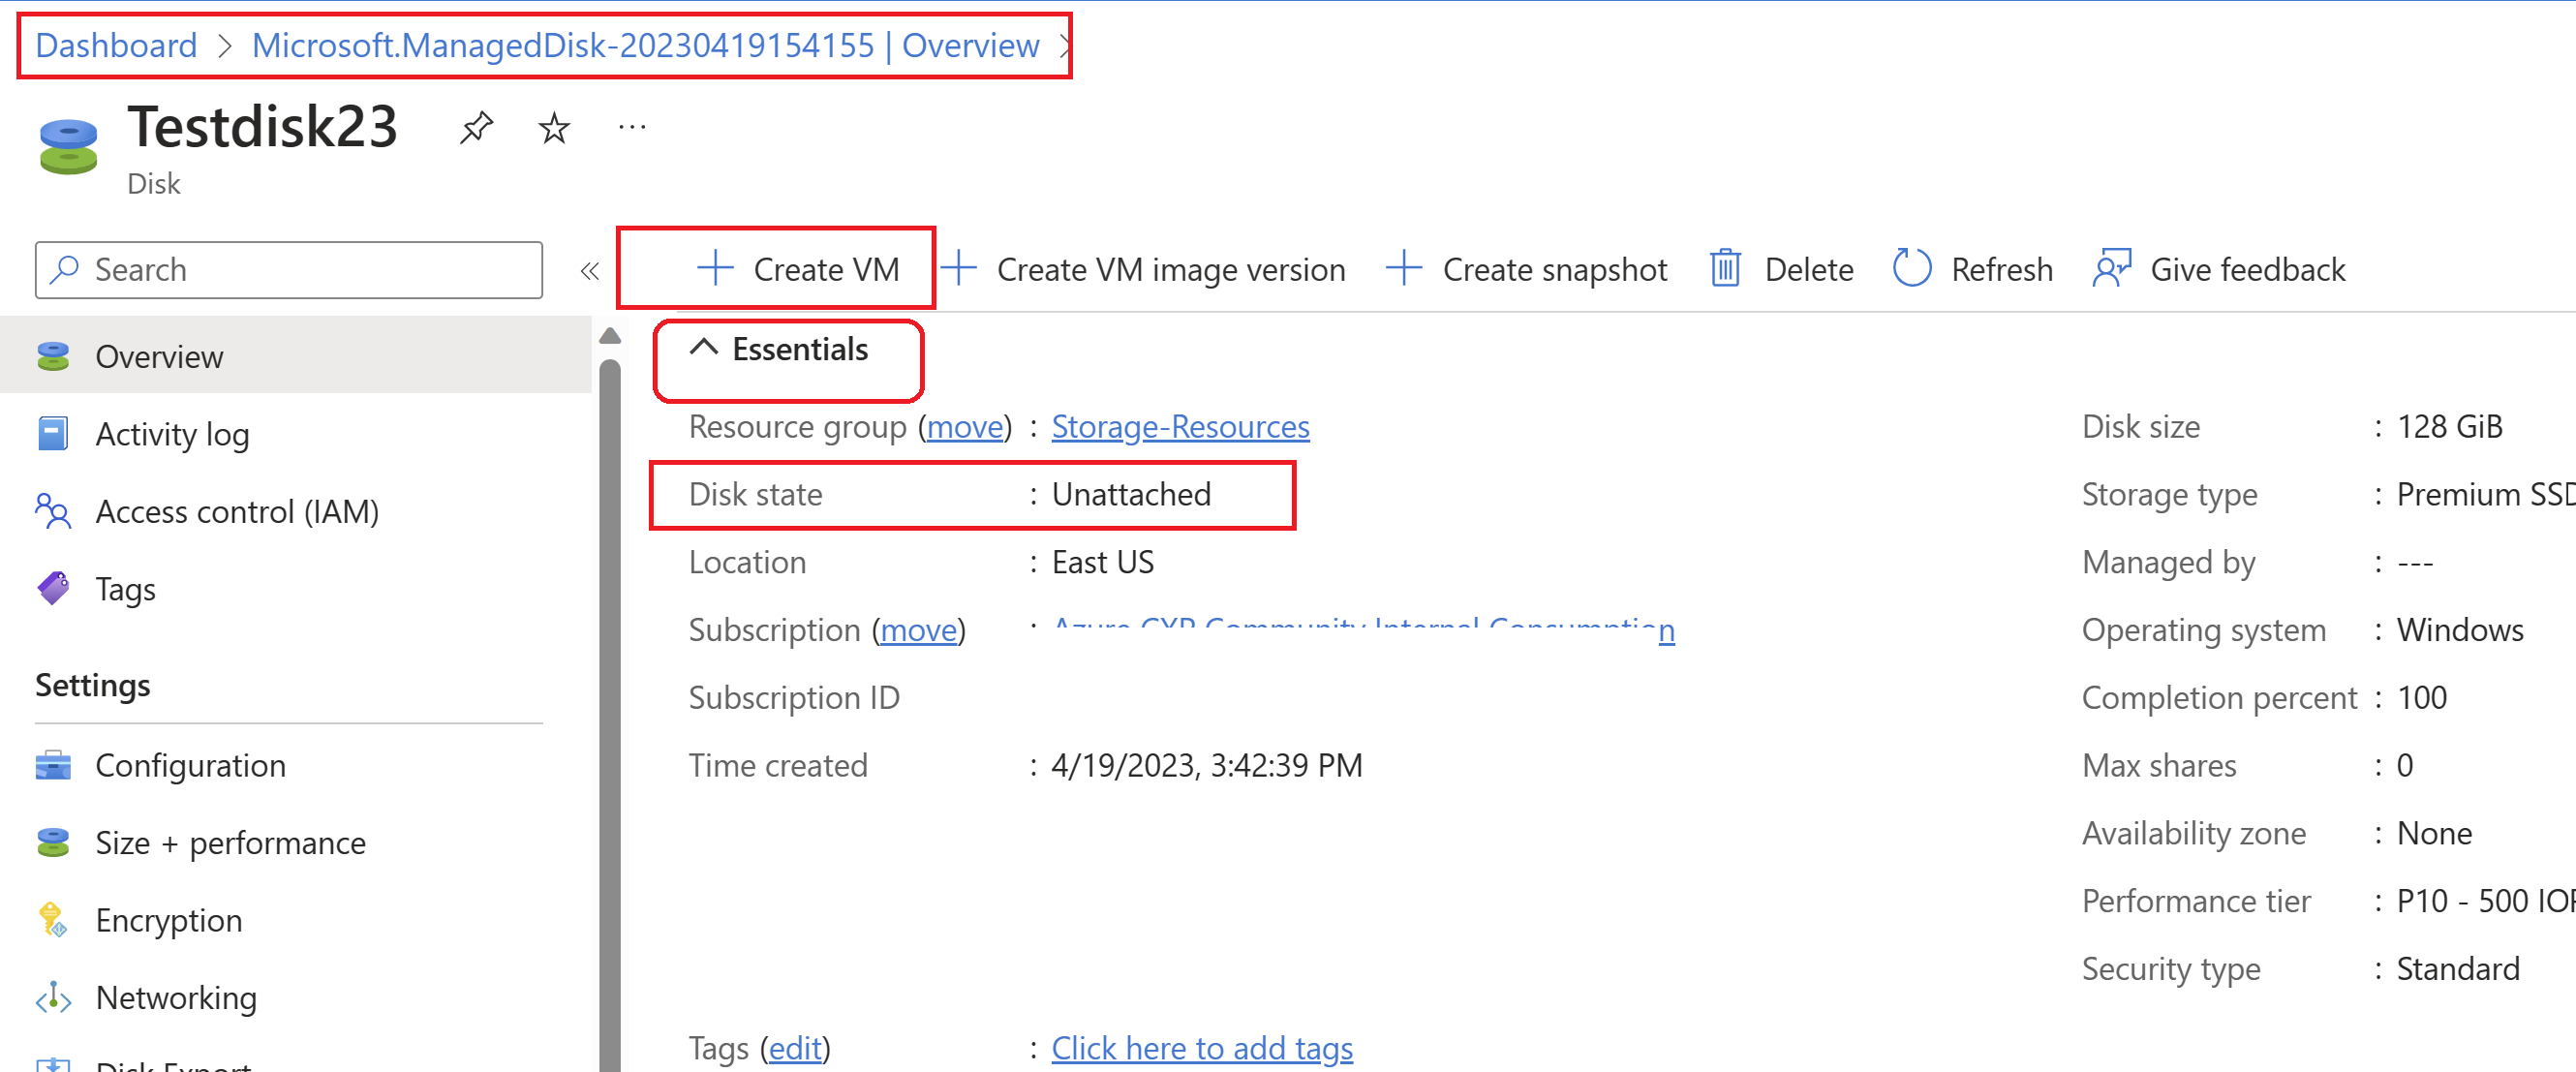Select the Unattached disk state value
The image size is (2576, 1072).
tap(1131, 494)
